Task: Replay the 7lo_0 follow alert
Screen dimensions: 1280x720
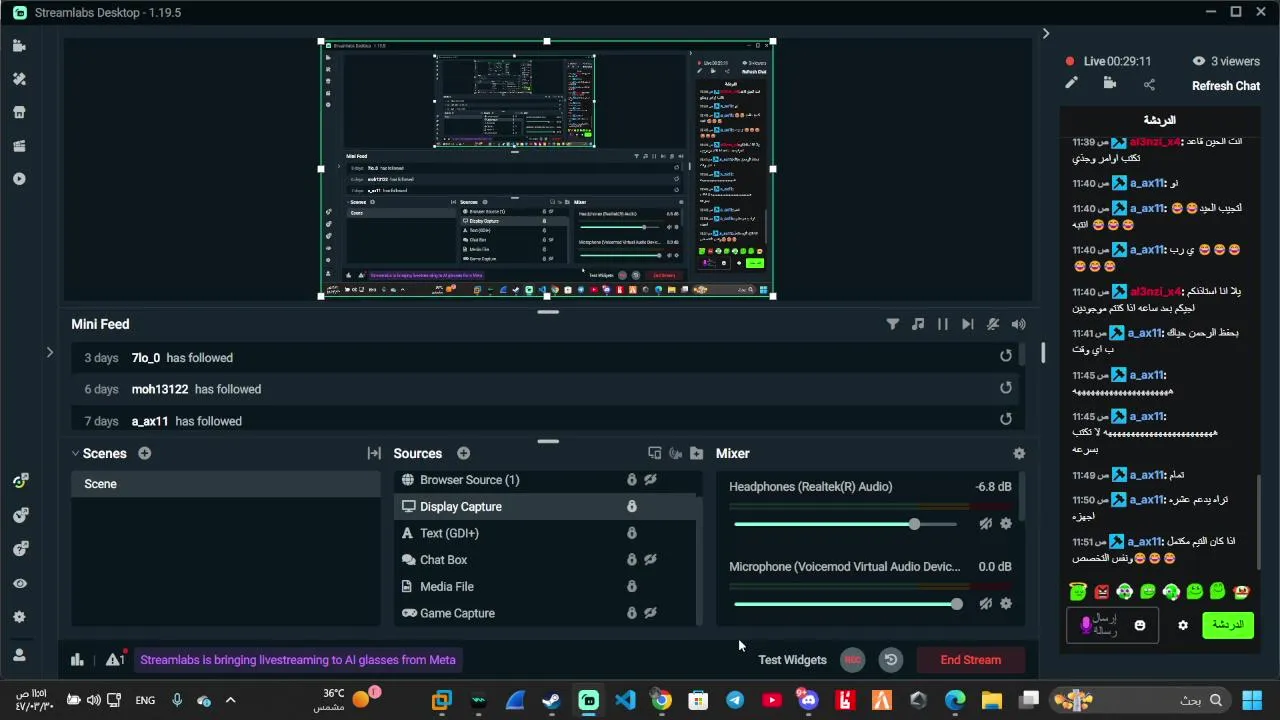Action: [x=1006, y=356]
